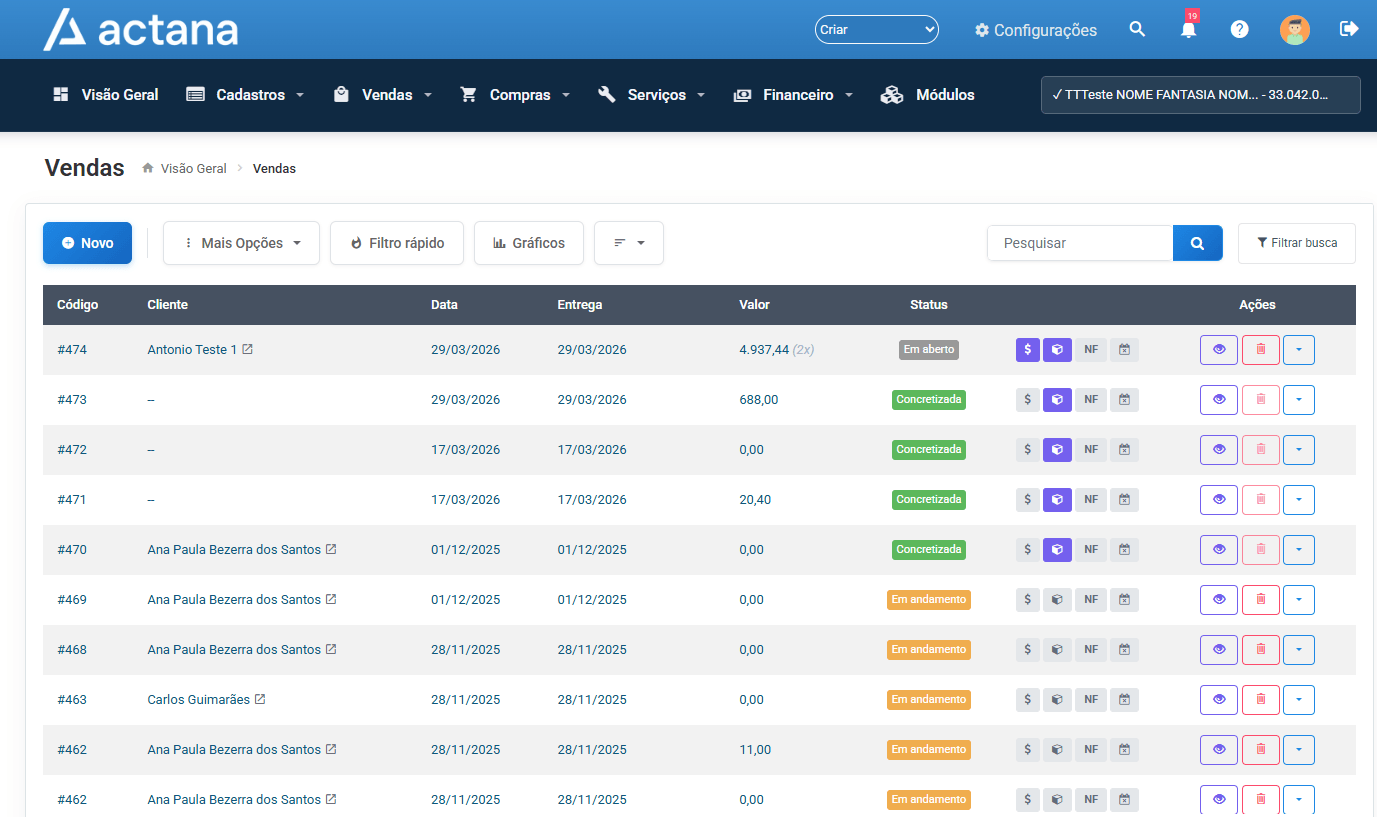Viewport: 1377px width, 817px height.
Task: Click the NF icon for sale #472
Action: coord(1091,450)
